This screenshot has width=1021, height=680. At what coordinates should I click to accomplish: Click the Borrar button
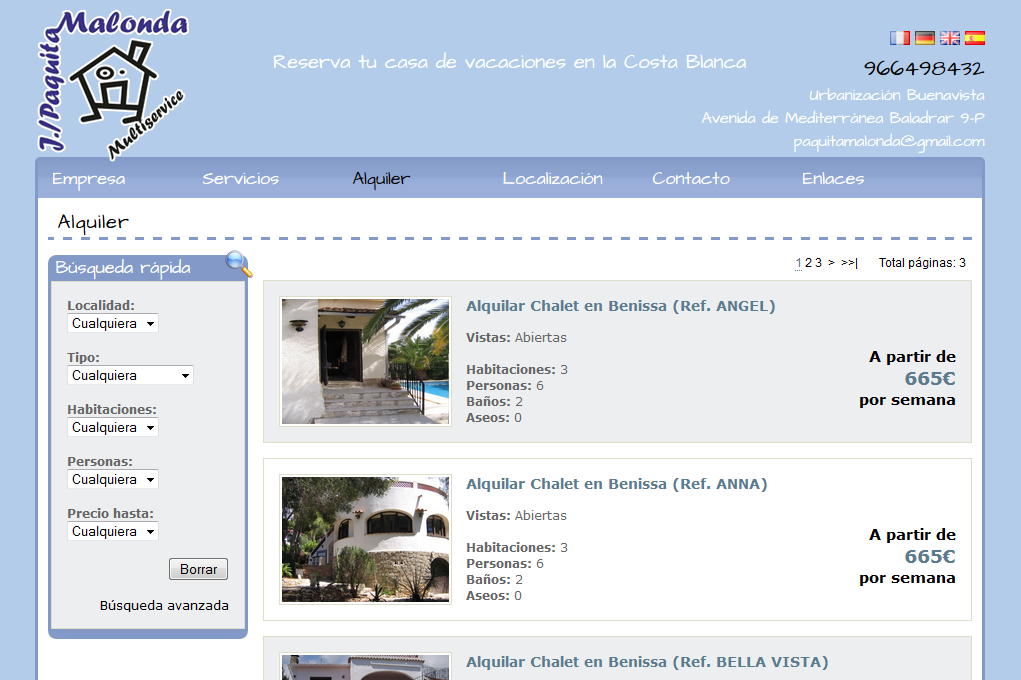click(199, 569)
